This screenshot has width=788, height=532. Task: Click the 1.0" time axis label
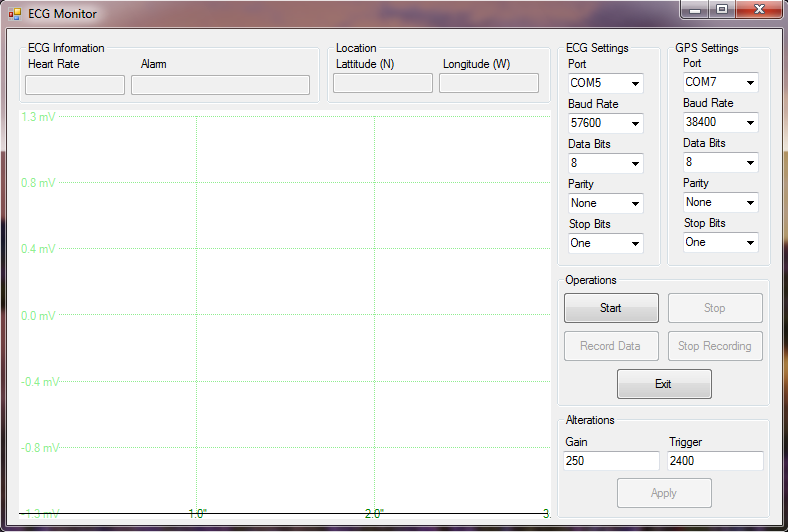(x=198, y=514)
